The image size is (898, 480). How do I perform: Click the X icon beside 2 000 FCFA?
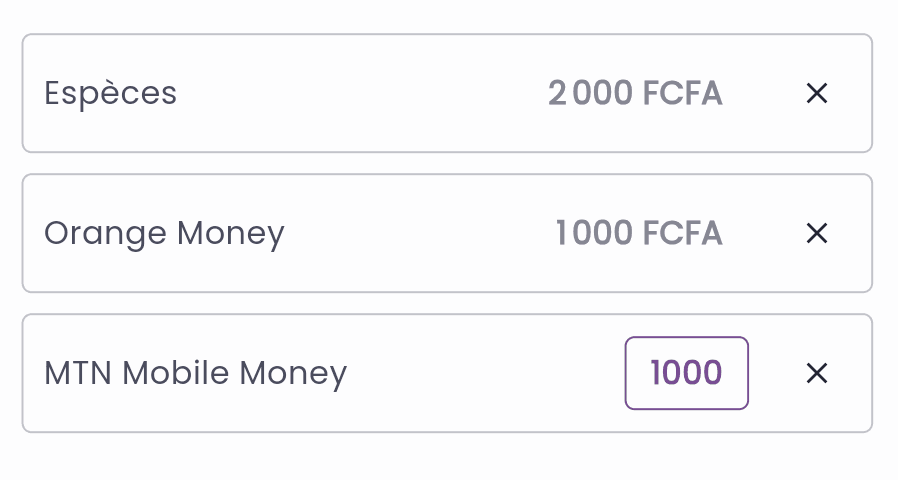point(817,94)
